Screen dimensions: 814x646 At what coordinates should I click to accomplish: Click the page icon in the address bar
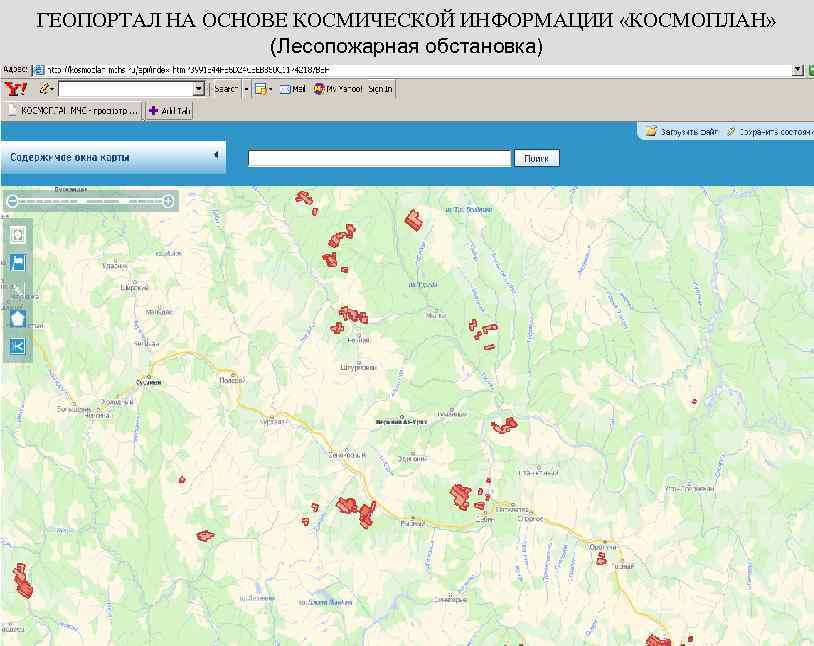pos(39,70)
